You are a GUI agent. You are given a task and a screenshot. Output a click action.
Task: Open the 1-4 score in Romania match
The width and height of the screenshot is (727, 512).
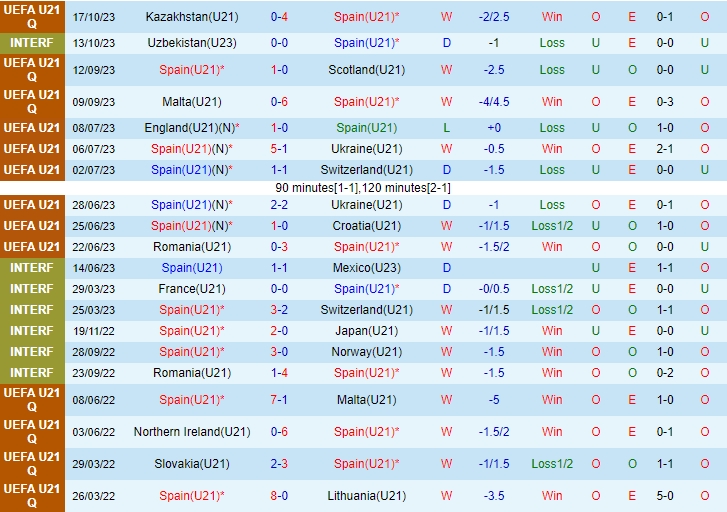coord(280,373)
